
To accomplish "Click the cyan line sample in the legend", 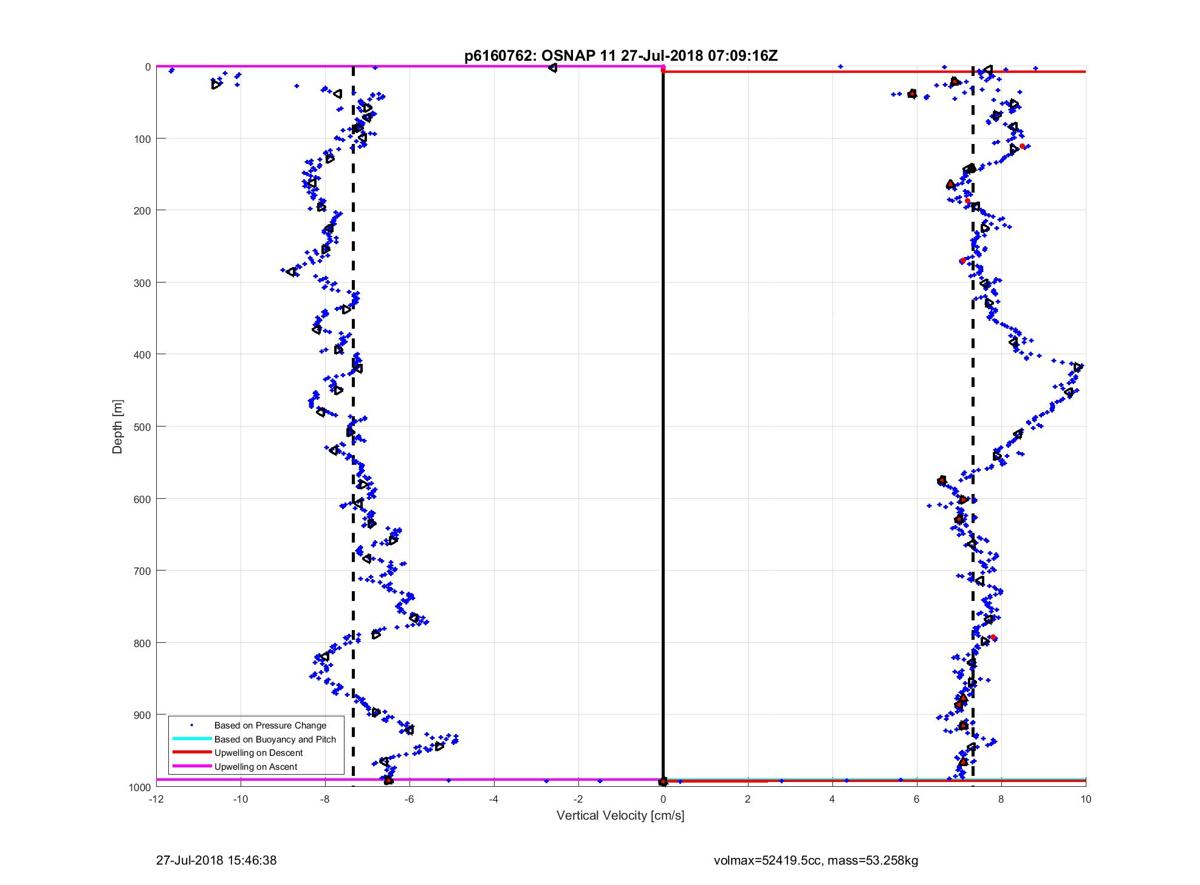I will pyautogui.click(x=191, y=739).
